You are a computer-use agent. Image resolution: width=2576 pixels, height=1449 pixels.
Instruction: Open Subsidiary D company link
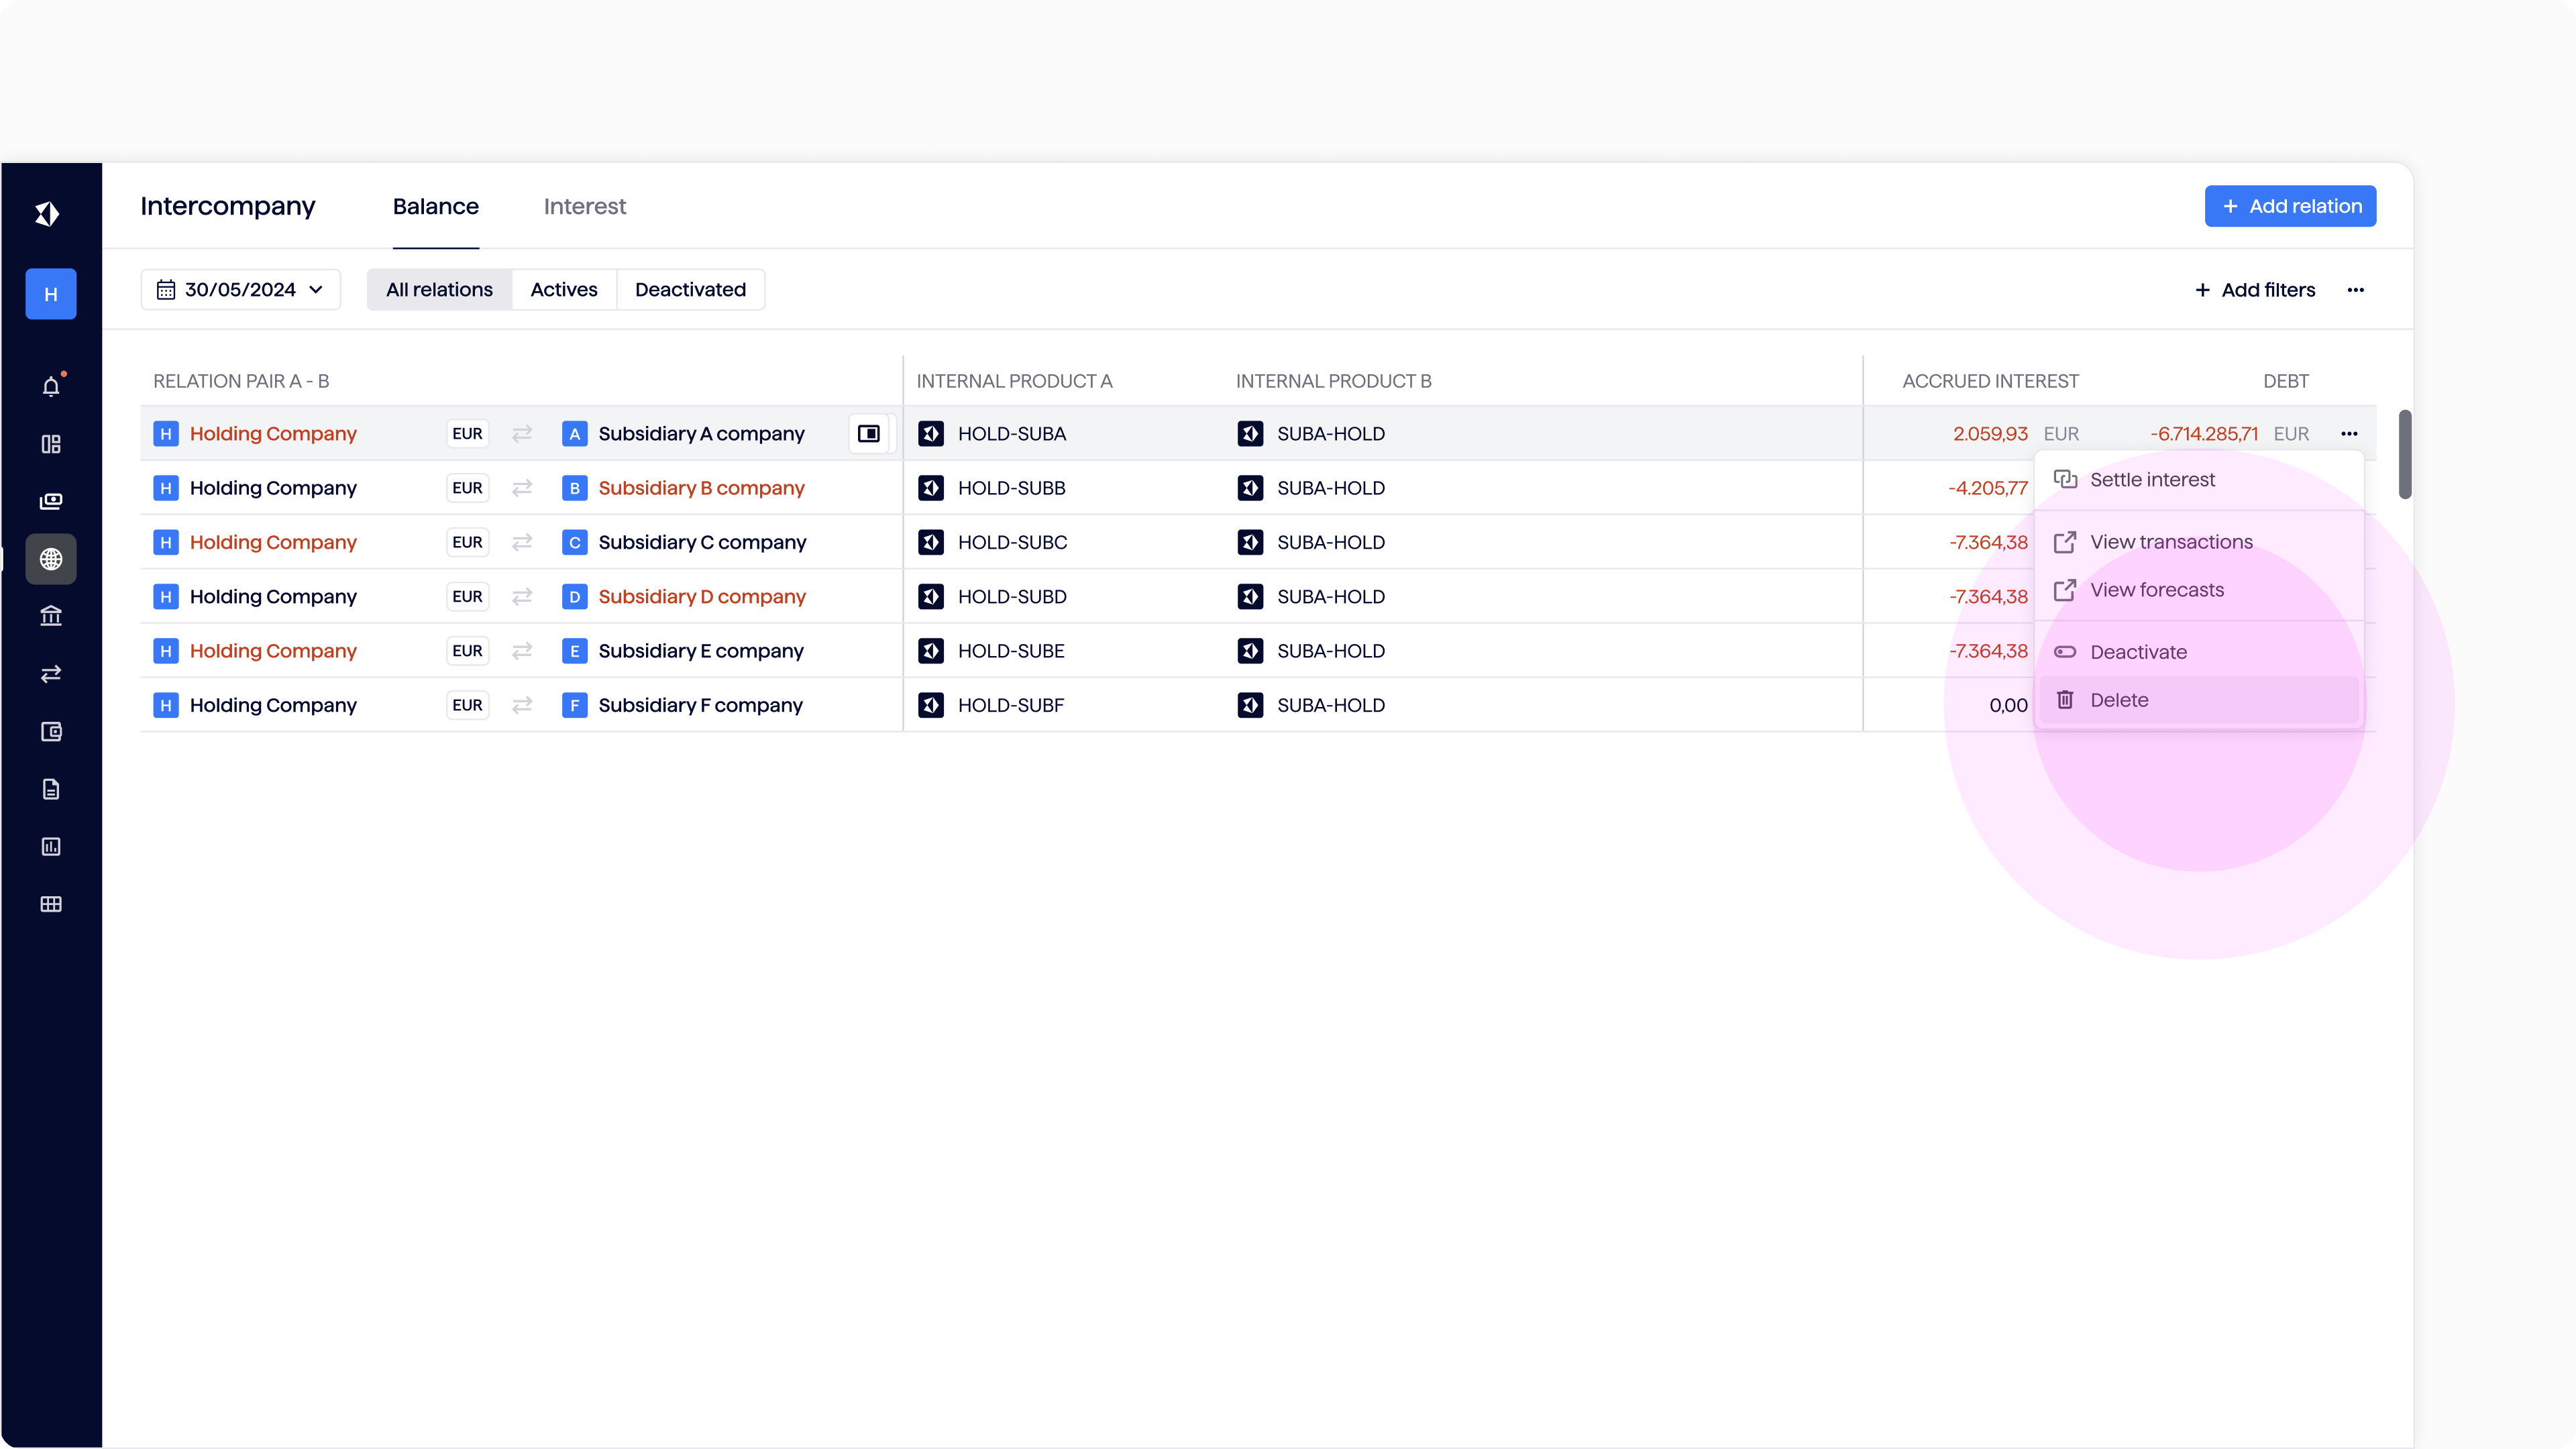pos(702,597)
